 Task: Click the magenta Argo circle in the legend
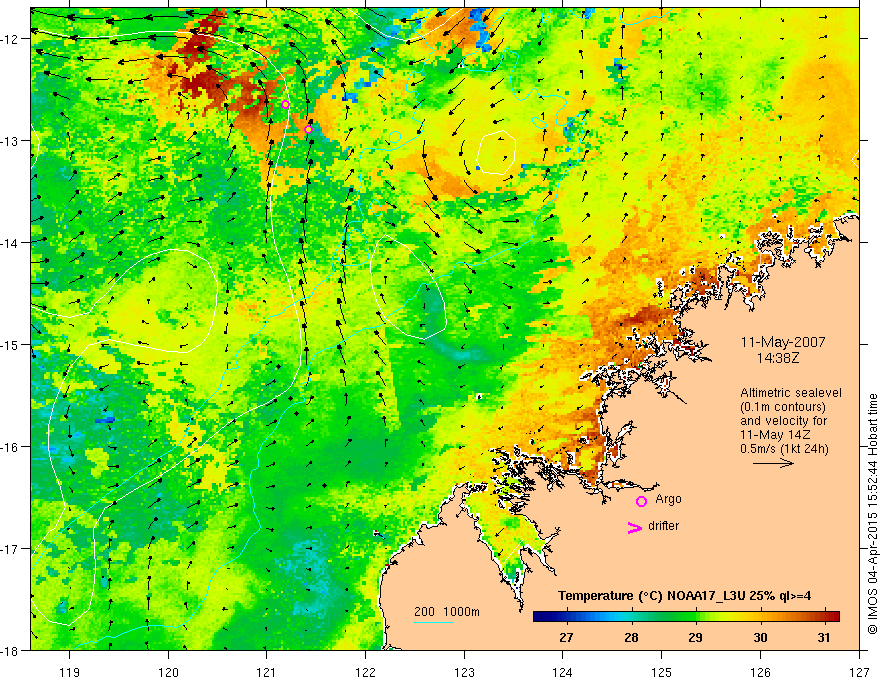click(x=641, y=501)
